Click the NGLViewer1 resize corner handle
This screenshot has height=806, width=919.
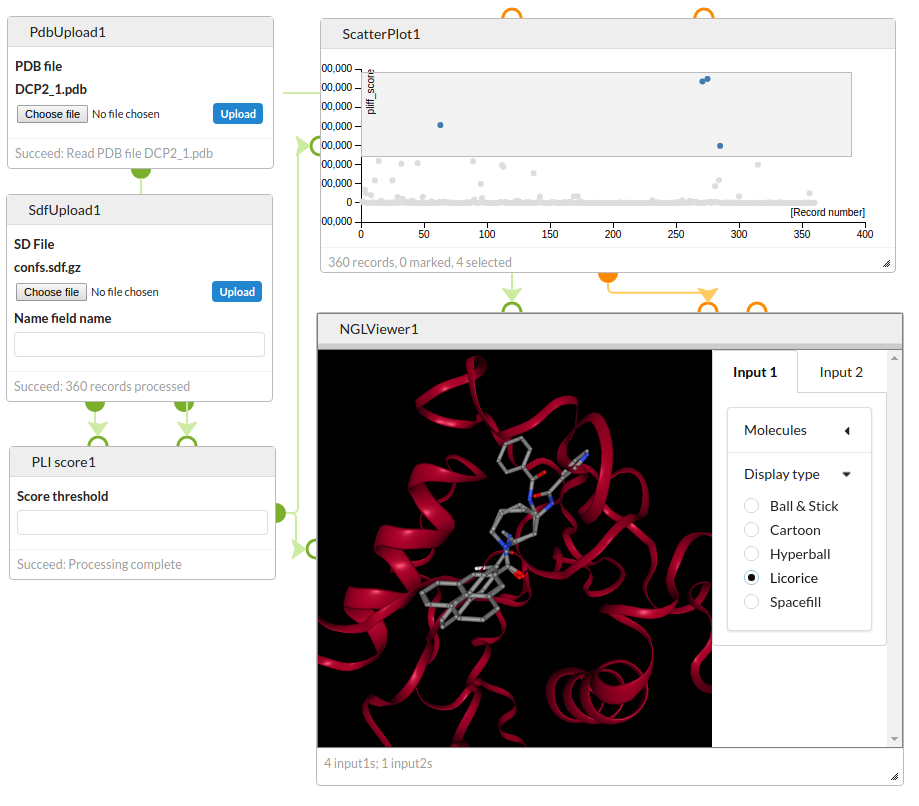pos(894,776)
